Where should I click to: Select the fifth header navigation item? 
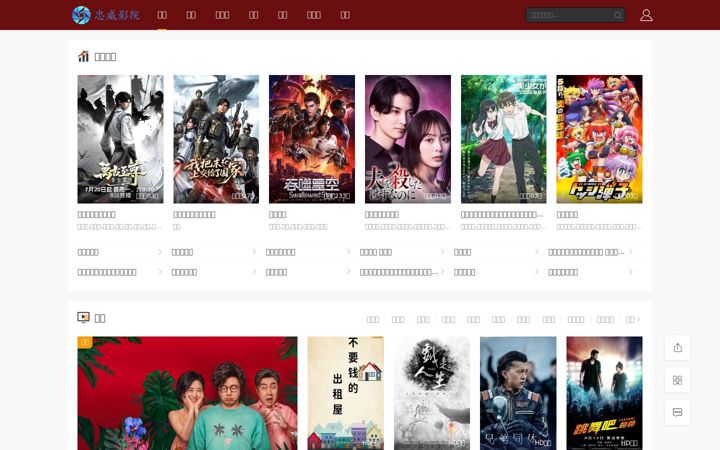[x=282, y=15]
